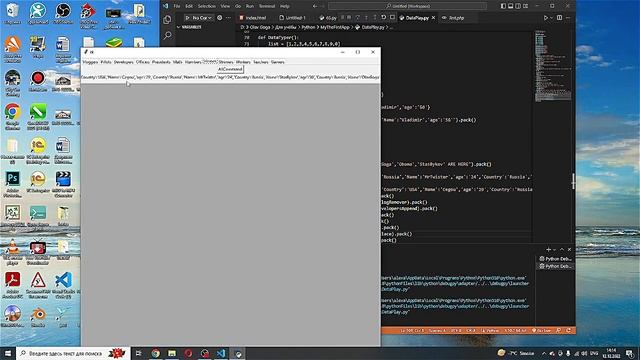The width and height of the screenshot is (640, 360).
Task: Open VS Code notifications bell in status bar
Action: (x=569, y=330)
